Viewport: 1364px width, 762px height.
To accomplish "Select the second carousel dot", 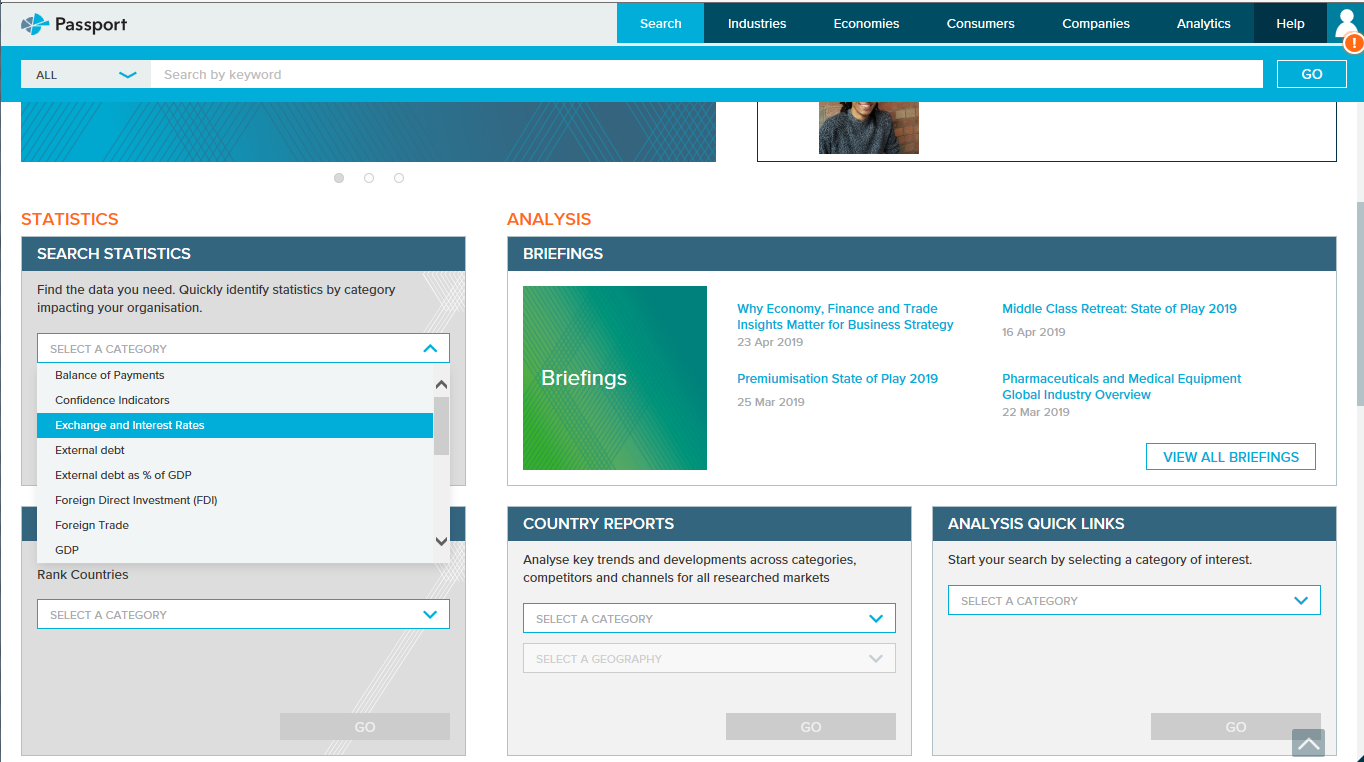I will tap(369, 178).
